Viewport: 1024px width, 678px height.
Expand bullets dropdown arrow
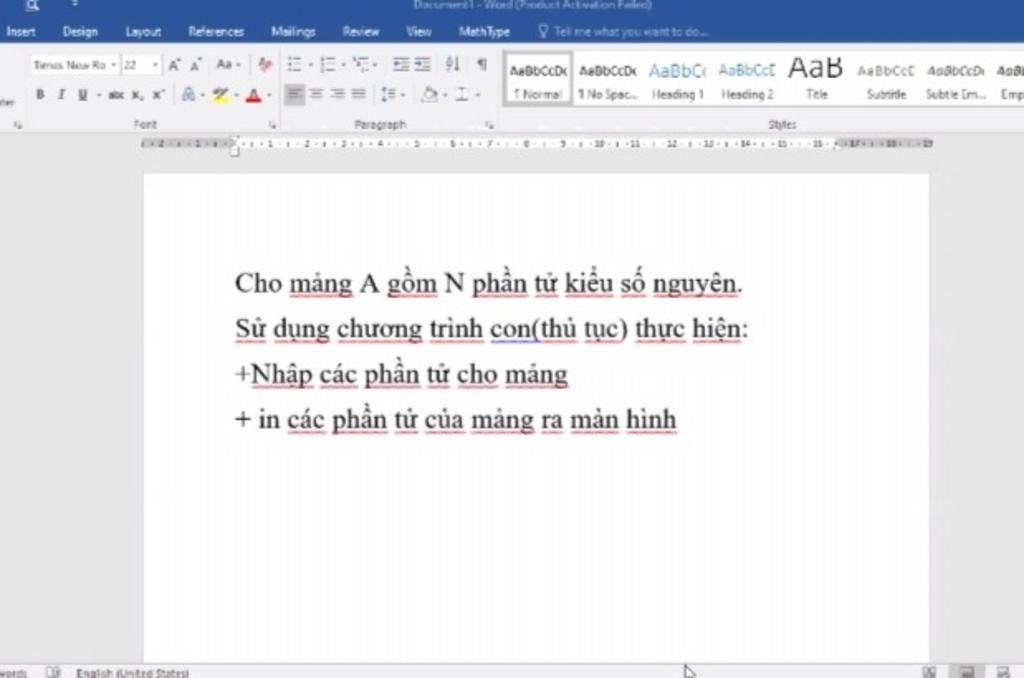[x=310, y=65]
